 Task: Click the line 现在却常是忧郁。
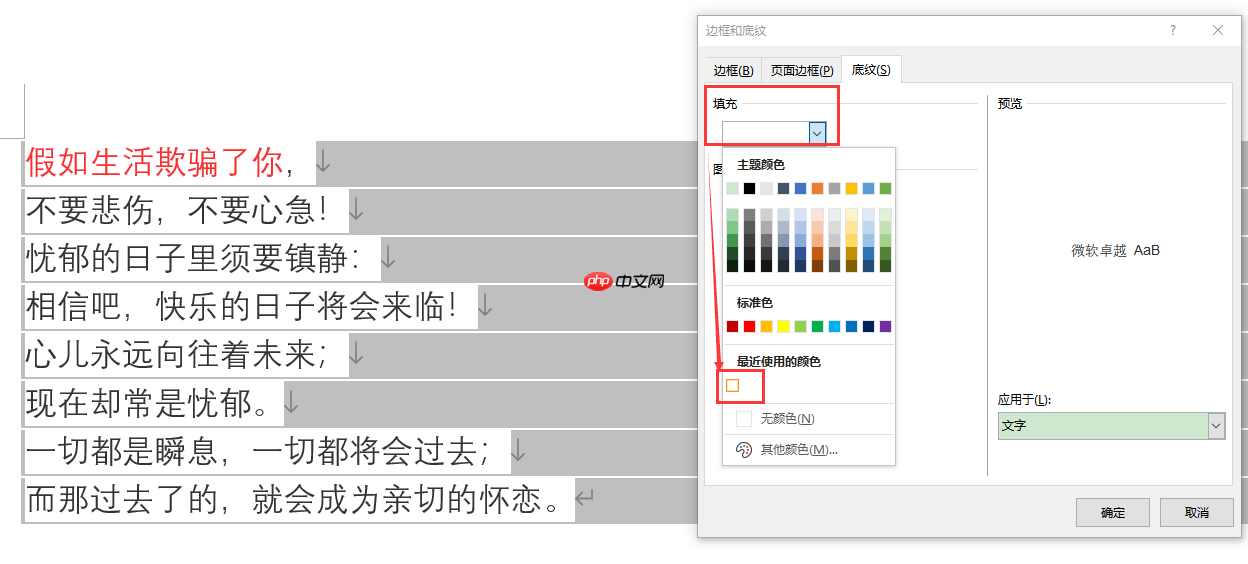click(x=153, y=402)
